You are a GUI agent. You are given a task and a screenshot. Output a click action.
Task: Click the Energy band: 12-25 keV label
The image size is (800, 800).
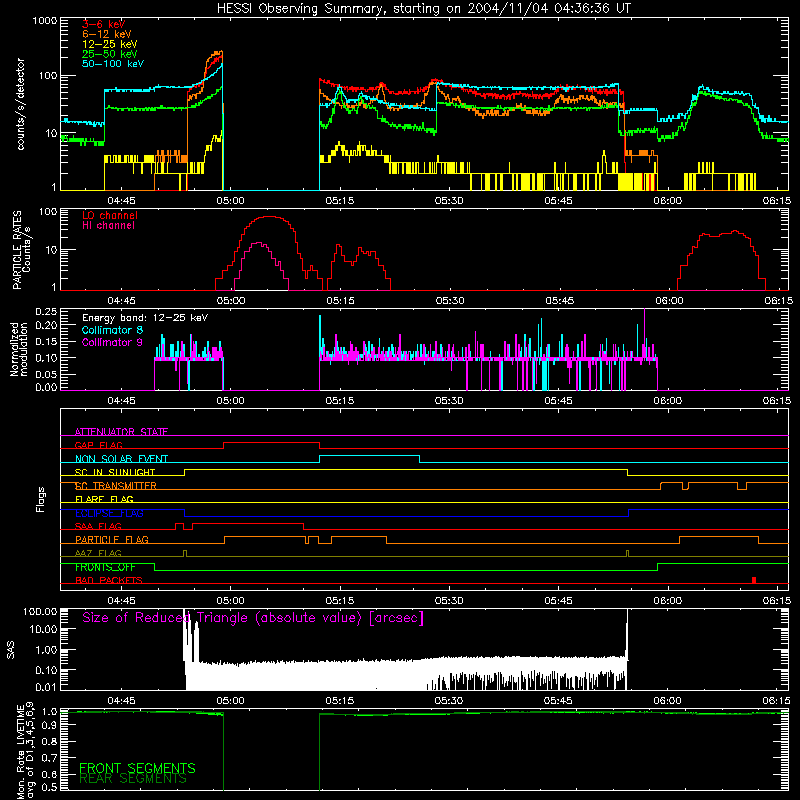point(145,318)
